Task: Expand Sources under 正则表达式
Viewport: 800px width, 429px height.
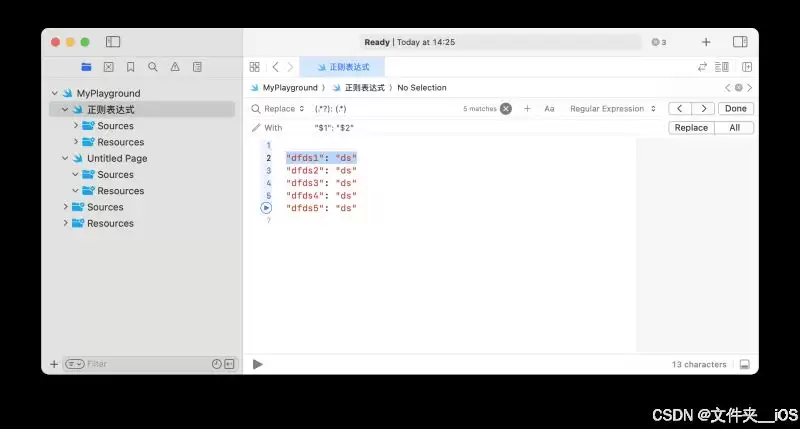Action: pyautogui.click(x=76, y=125)
